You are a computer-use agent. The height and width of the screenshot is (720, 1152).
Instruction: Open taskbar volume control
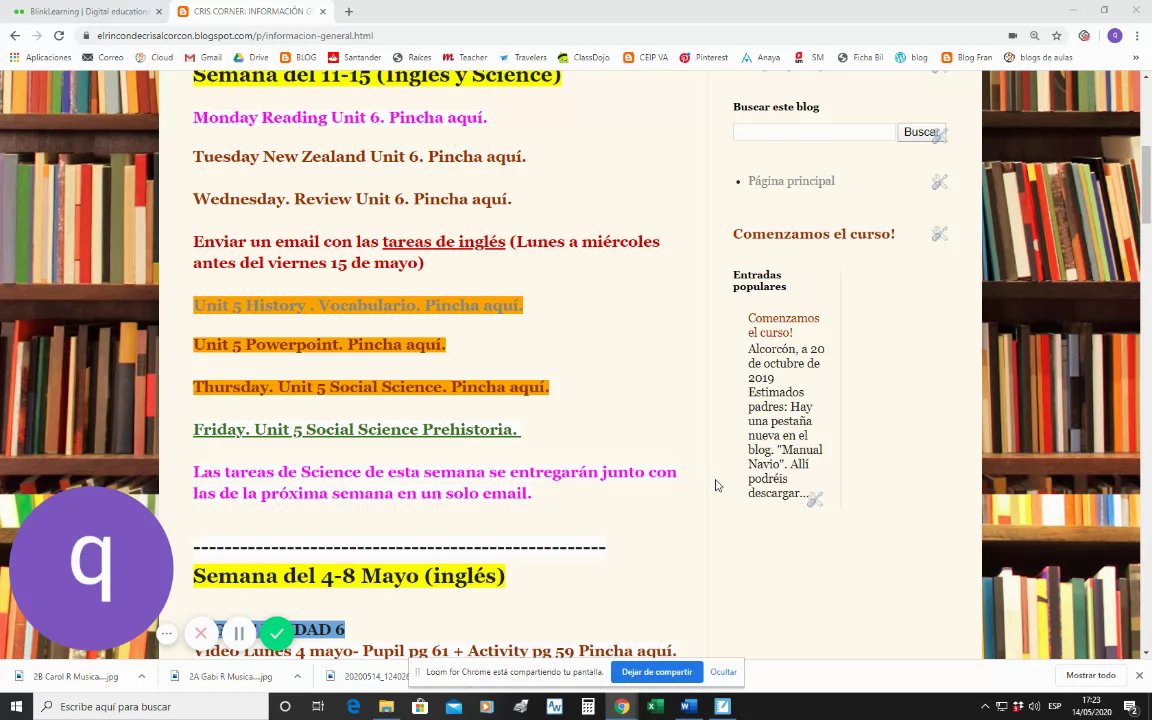[1034, 706]
